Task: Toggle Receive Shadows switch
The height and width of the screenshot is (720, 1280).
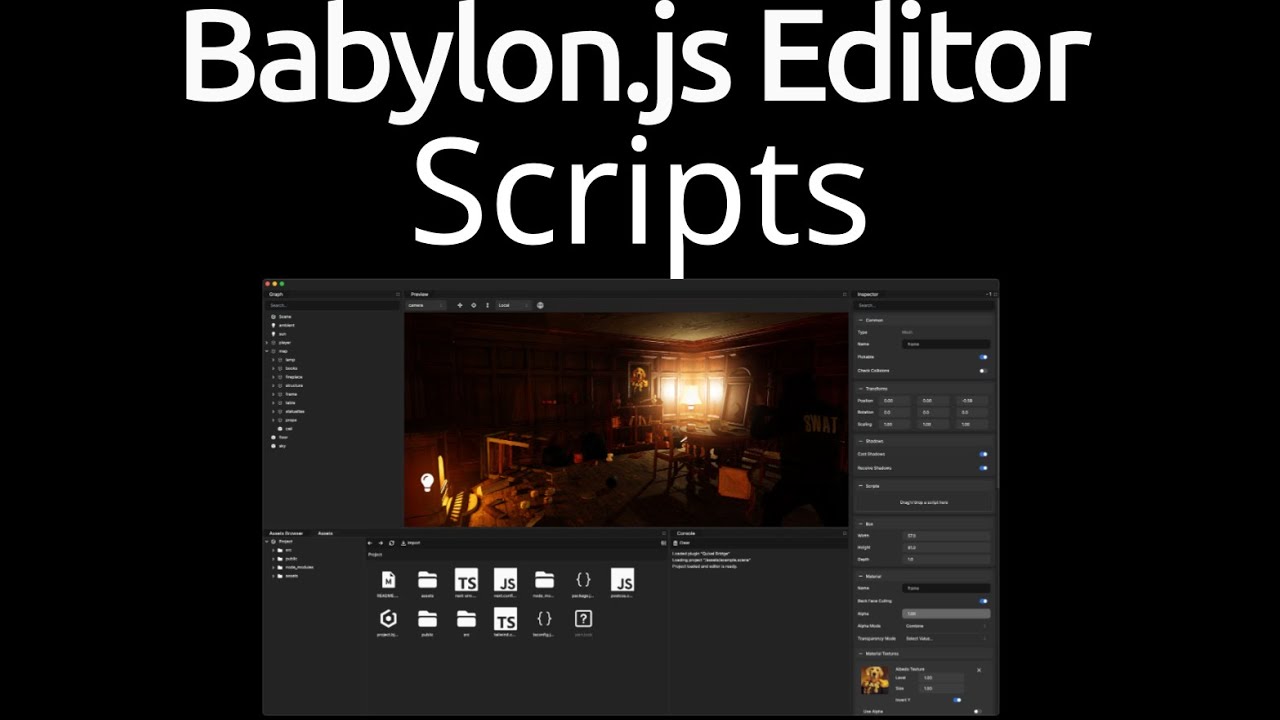Action: (x=983, y=467)
